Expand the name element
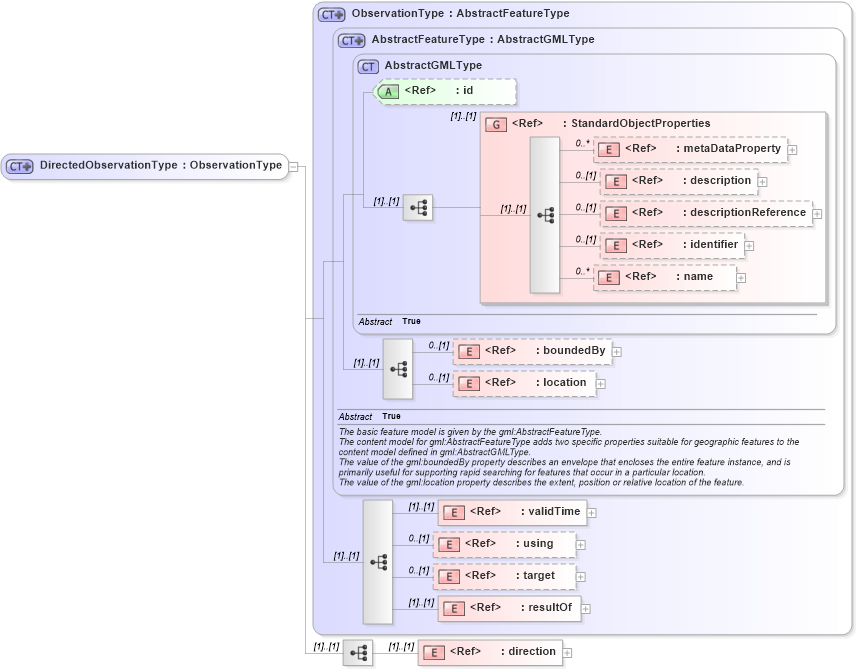This screenshot has height=670, width=856. coord(741,278)
